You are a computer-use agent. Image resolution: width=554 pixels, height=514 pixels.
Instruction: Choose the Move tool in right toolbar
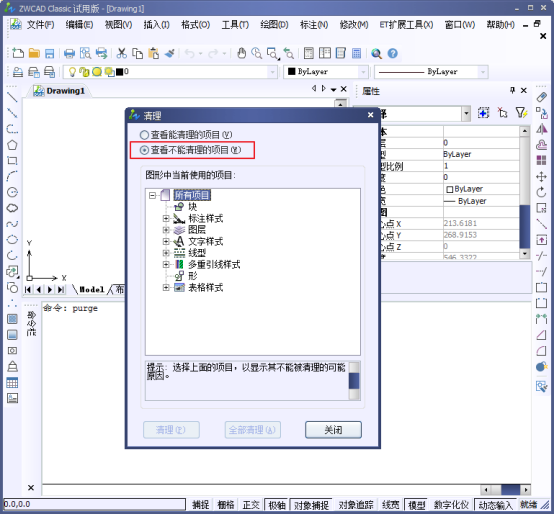(x=541, y=176)
